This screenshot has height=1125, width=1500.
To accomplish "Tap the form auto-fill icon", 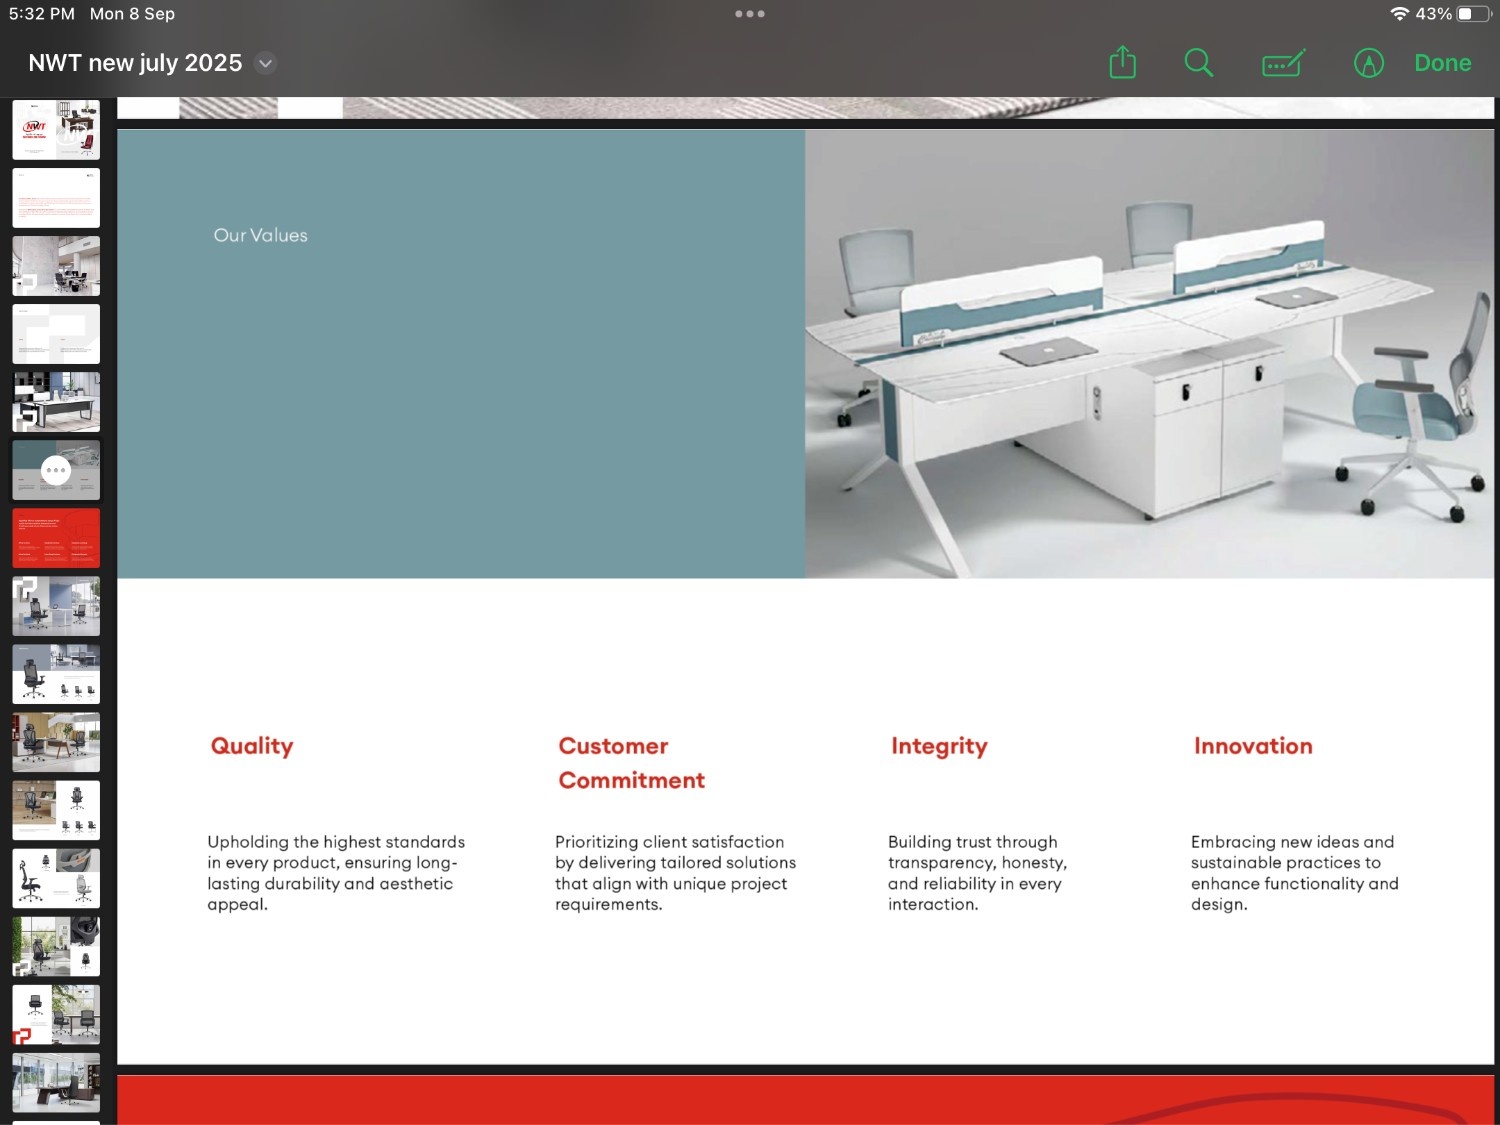I will [x=1283, y=63].
